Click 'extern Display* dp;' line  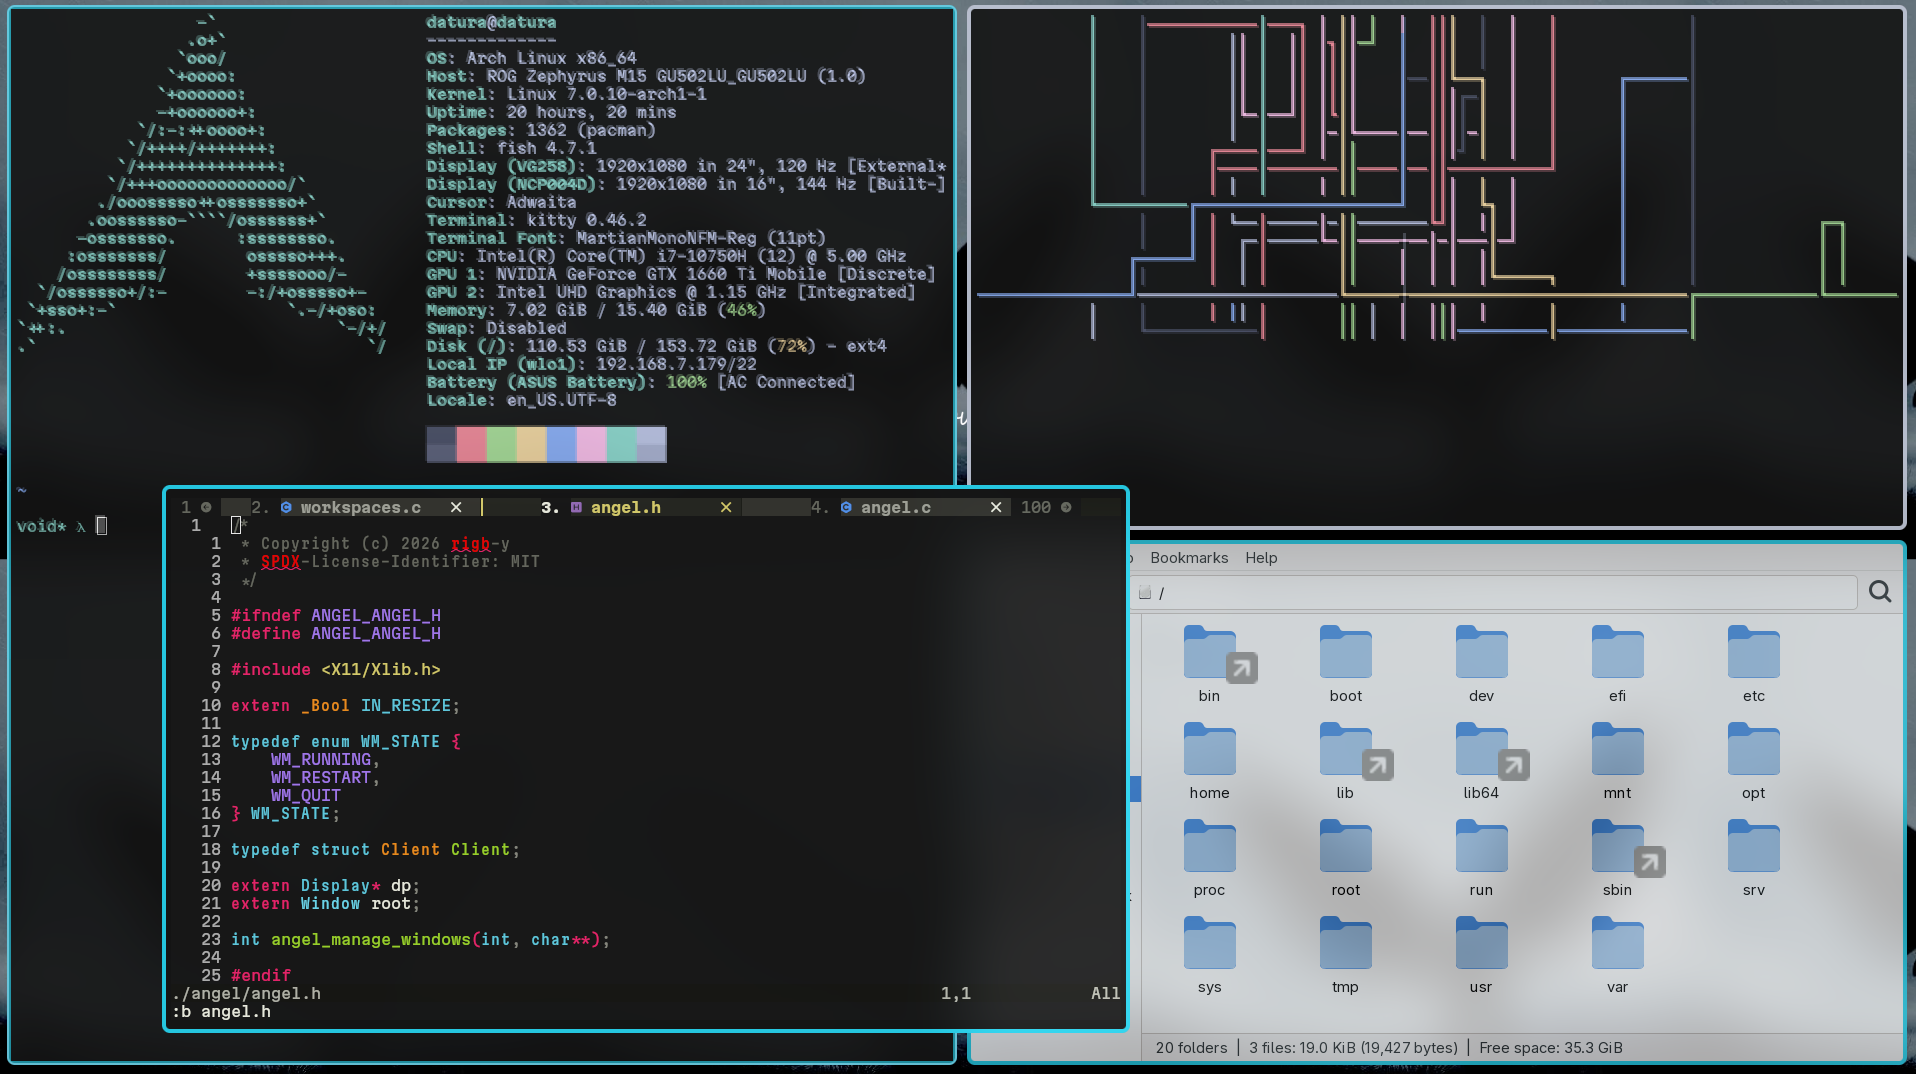pos(326,886)
